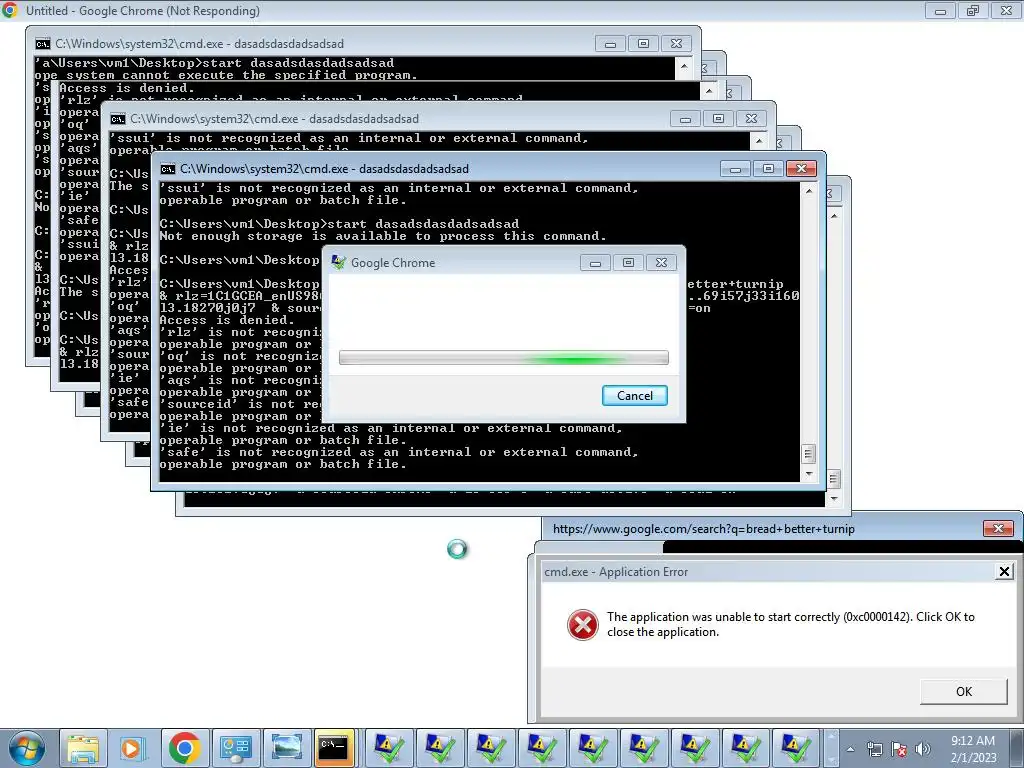Maximize the small Google Chrome dialog
1024x768 pixels.
point(628,263)
